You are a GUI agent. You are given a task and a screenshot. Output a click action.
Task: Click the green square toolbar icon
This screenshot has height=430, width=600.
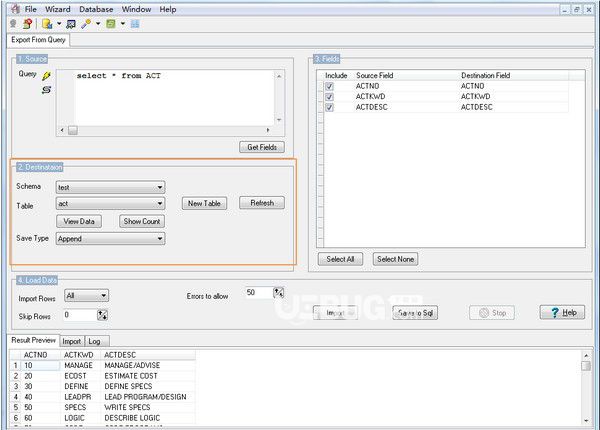click(111, 24)
